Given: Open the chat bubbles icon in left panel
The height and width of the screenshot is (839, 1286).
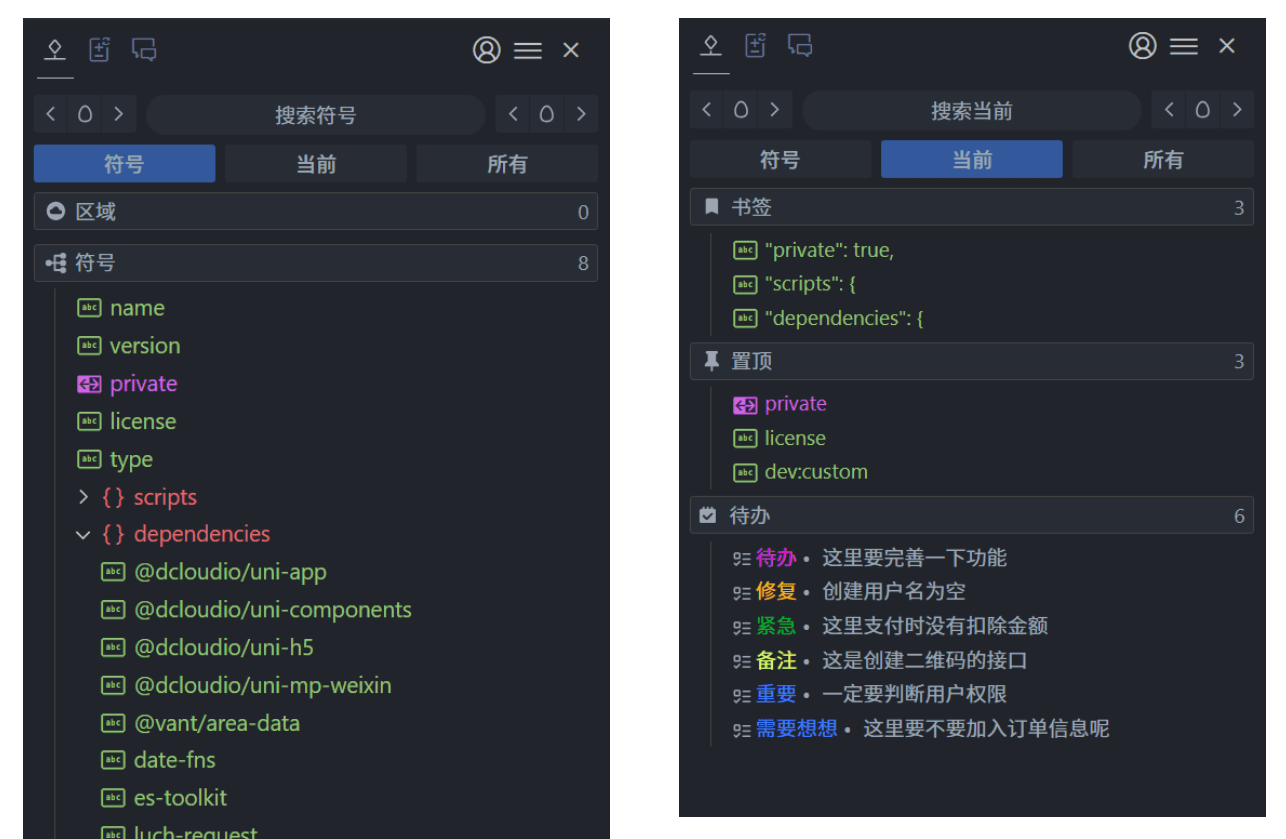Looking at the screenshot, I should coord(144,49).
